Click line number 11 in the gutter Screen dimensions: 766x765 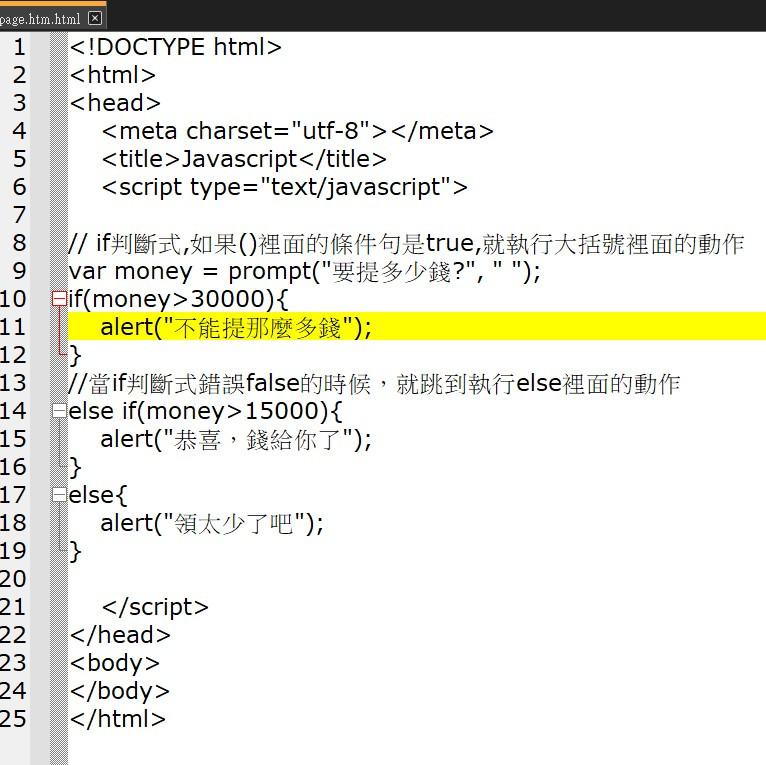[13, 327]
